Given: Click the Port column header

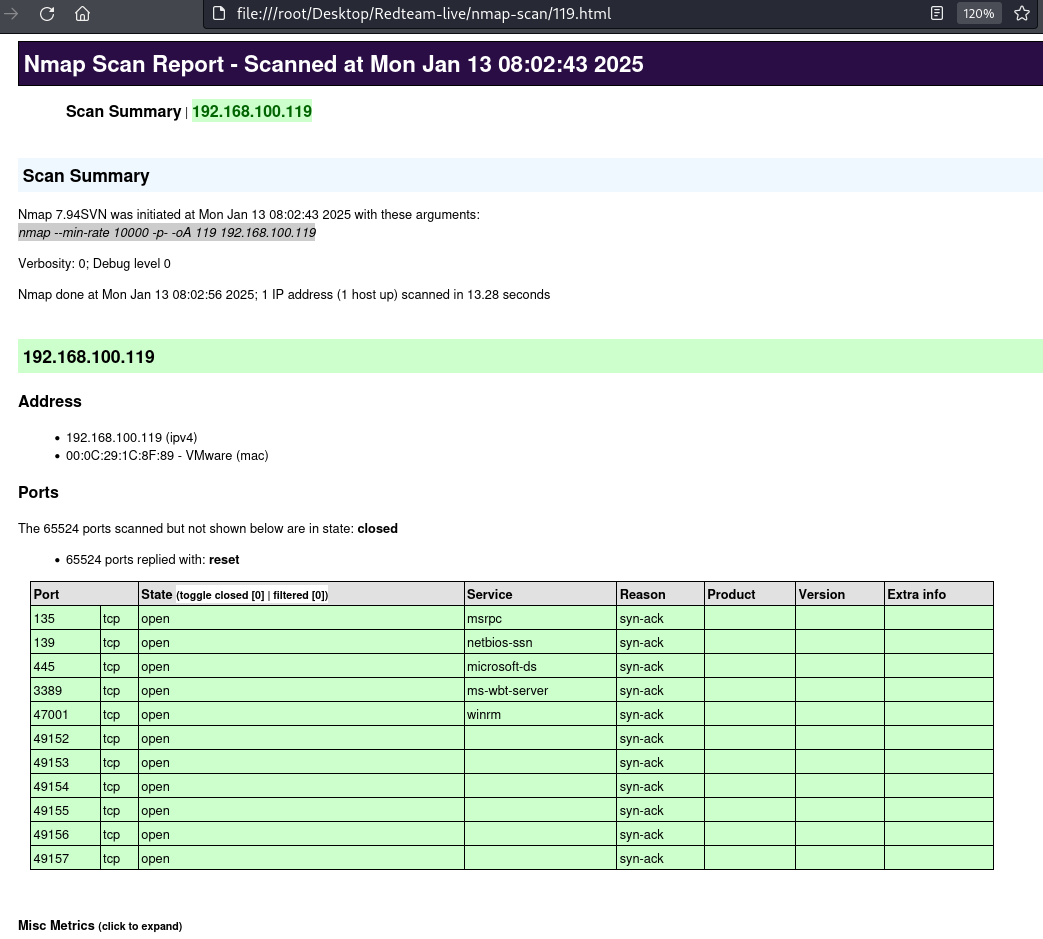Looking at the screenshot, I should click(47, 594).
